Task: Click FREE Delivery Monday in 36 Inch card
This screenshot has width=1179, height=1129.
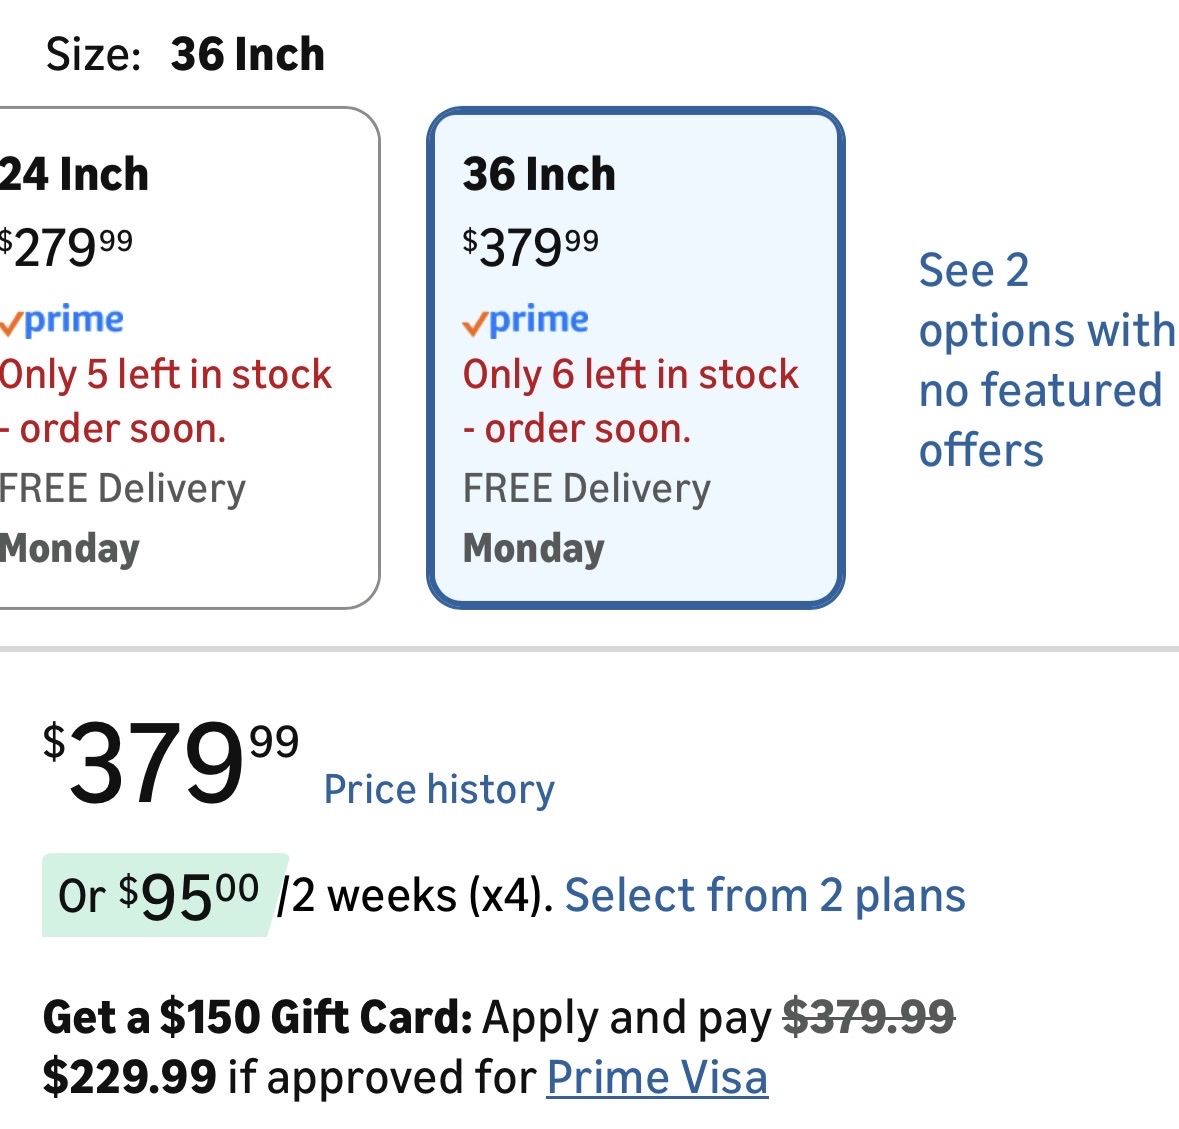Action: coord(586,518)
